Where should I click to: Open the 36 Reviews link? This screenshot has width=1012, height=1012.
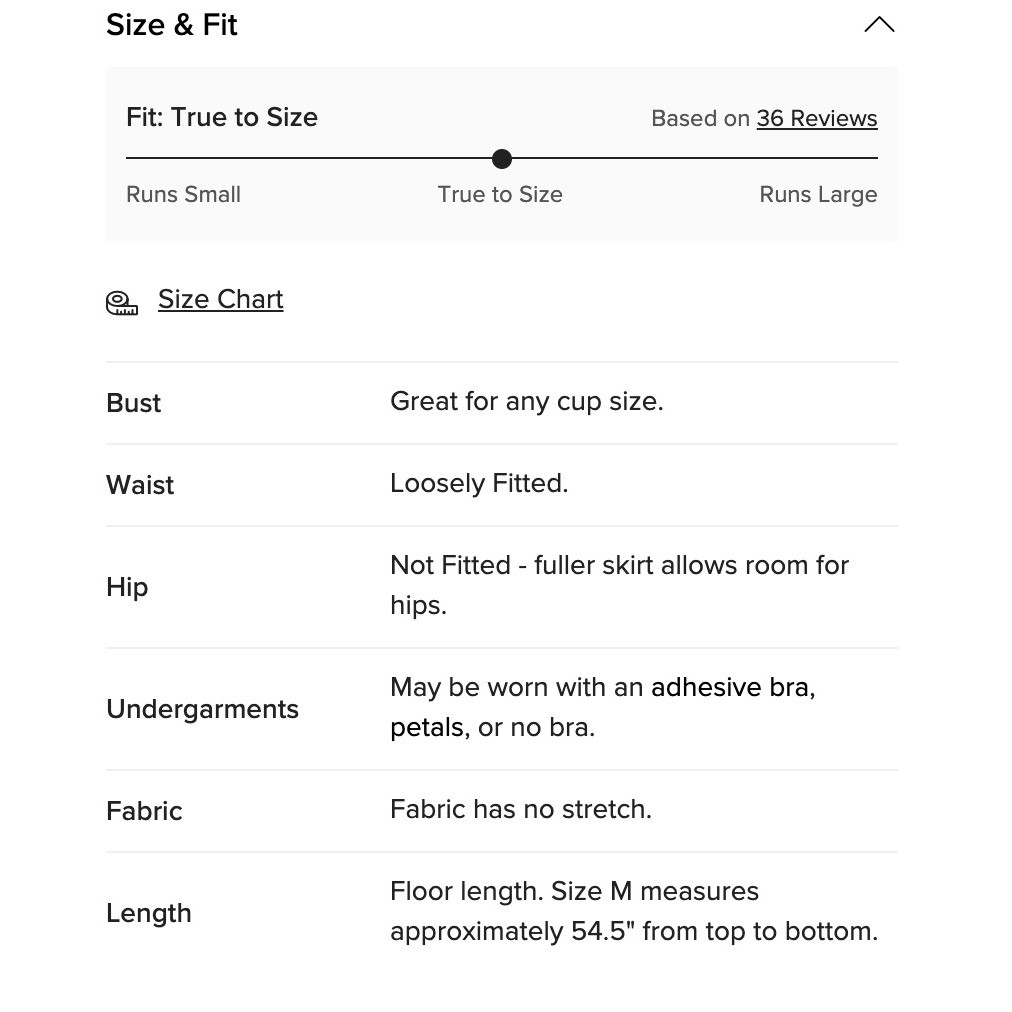click(x=816, y=119)
